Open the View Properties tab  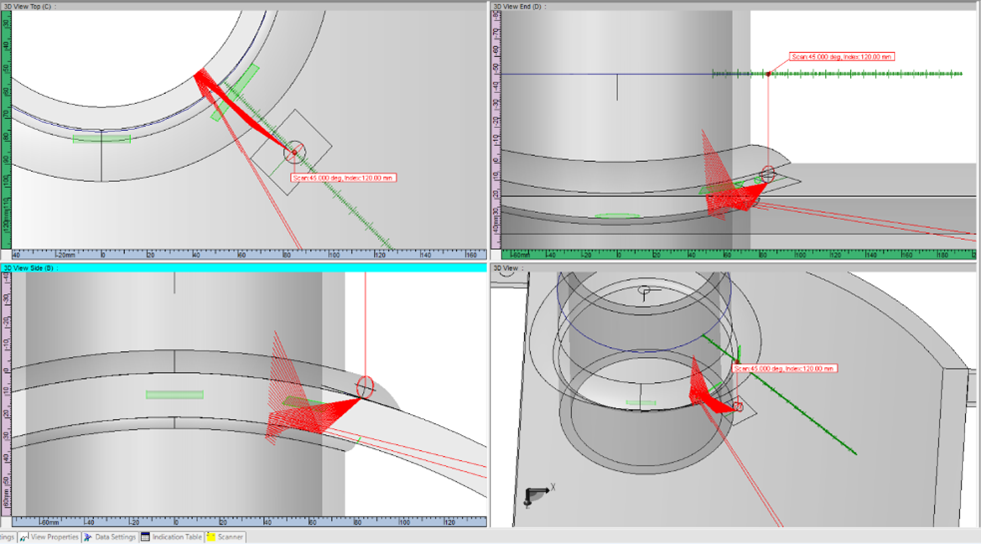(x=53, y=537)
